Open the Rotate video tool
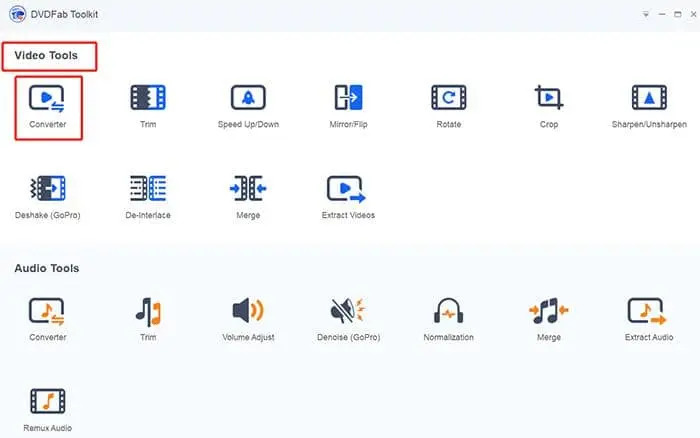This screenshot has height=438, width=700. (x=448, y=98)
